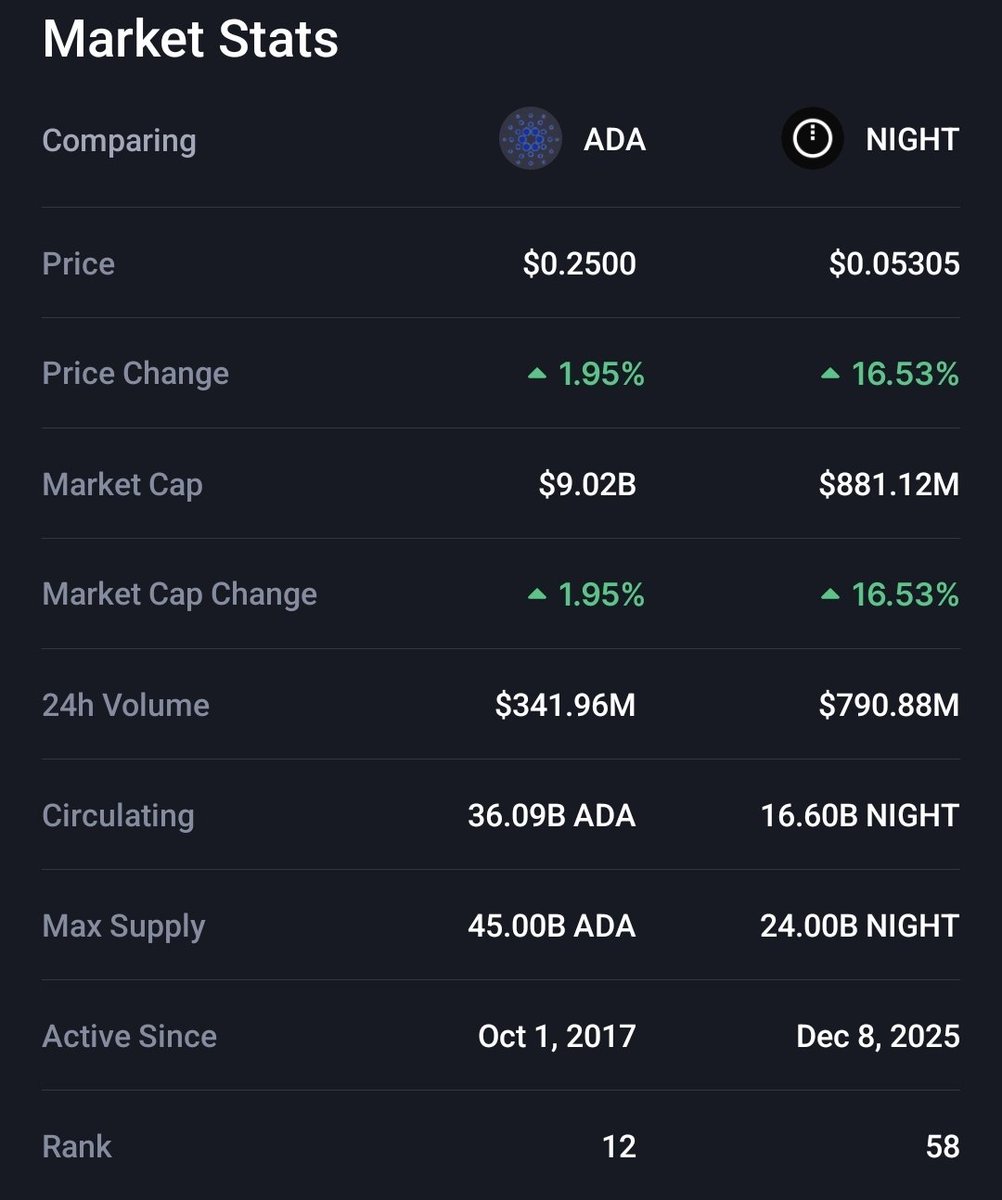This screenshot has height=1200, width=1002.
Task: Click max supply 24.00B NIGHT
Action: coord(860,926)
